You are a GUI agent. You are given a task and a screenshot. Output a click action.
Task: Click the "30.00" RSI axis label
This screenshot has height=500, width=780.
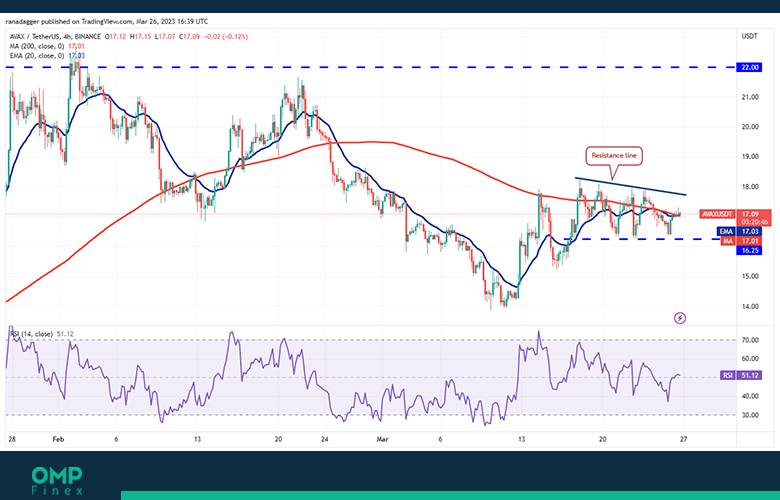[750, 415]
